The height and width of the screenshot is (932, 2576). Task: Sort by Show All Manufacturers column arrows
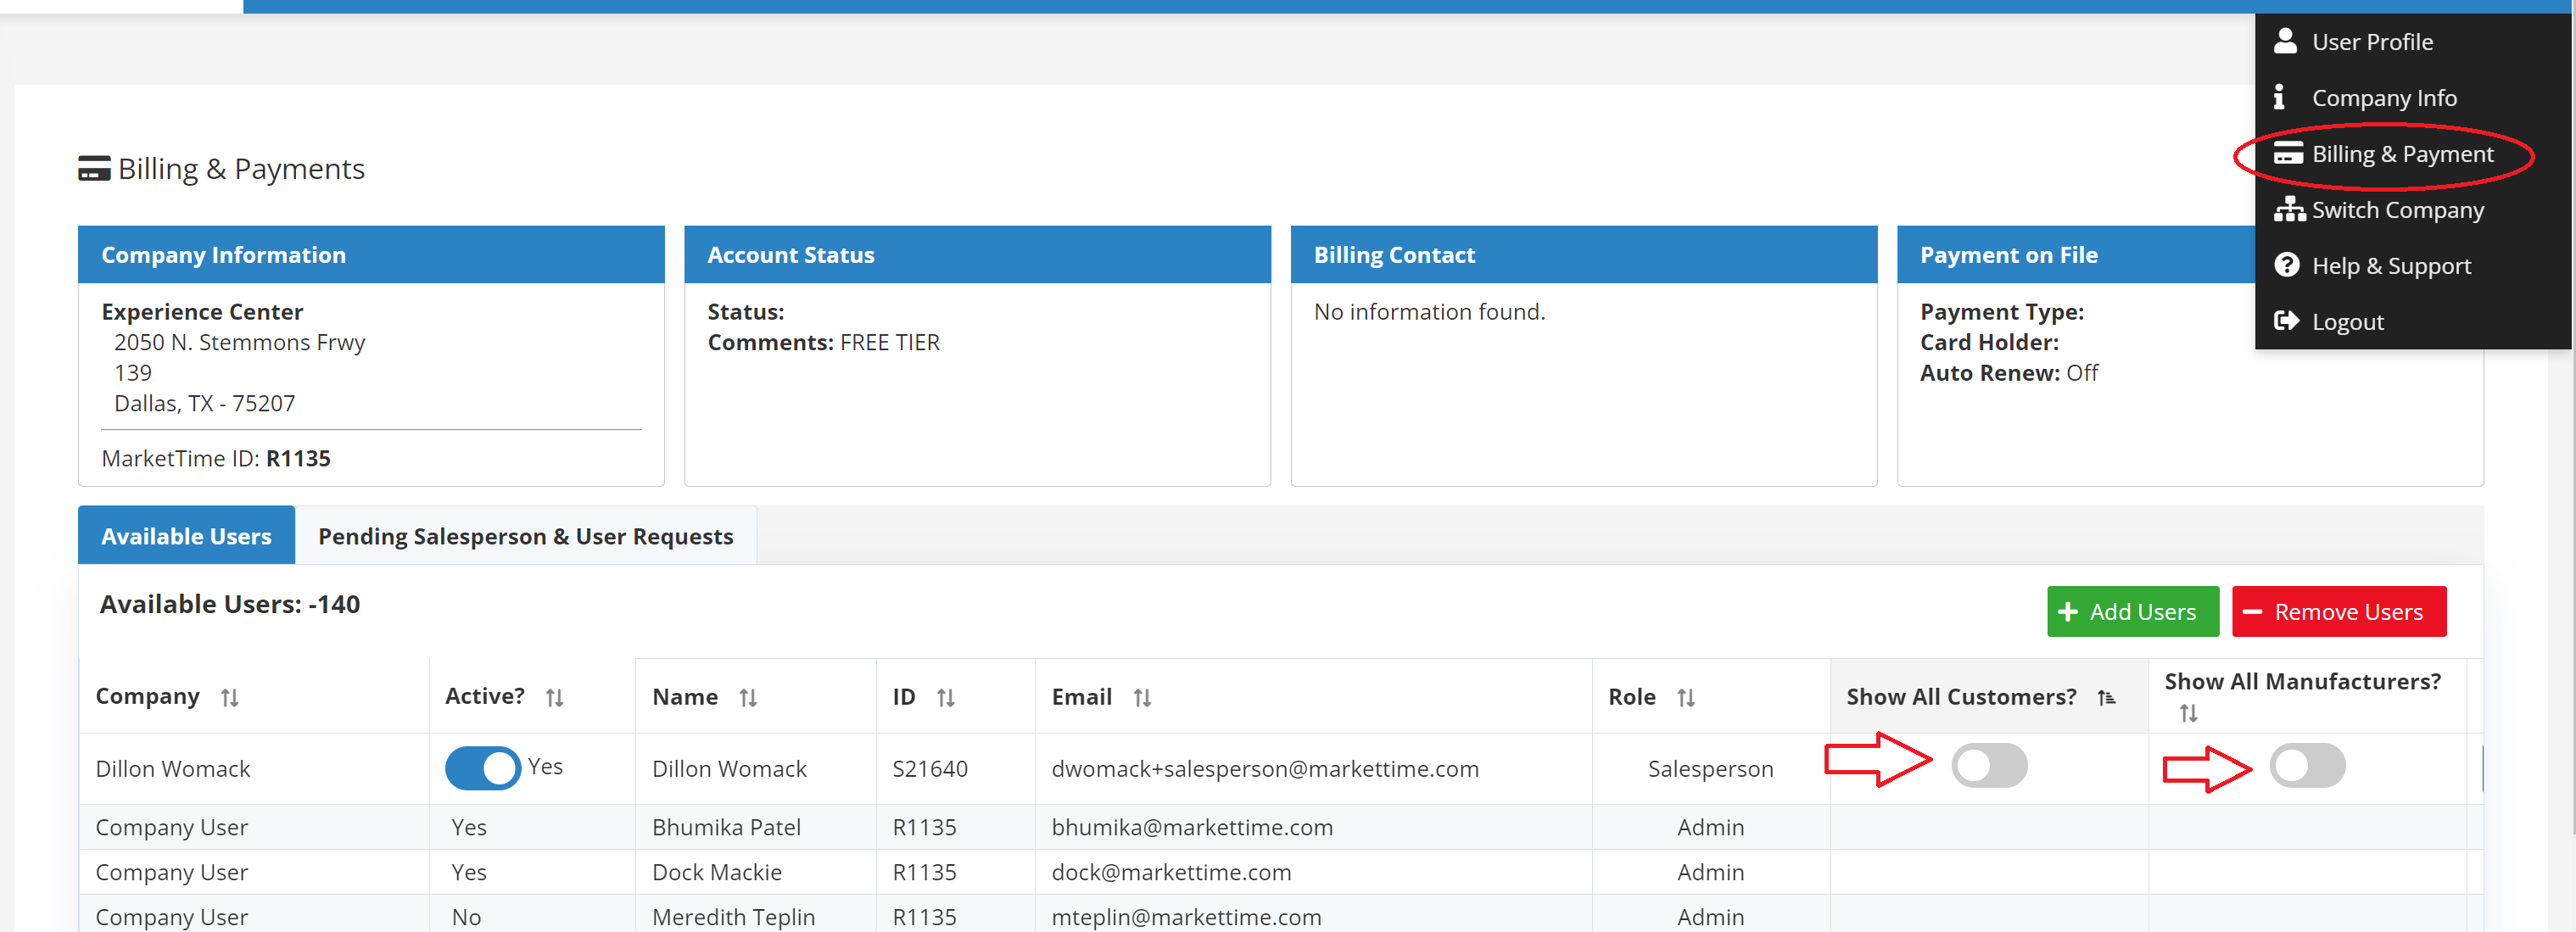click(x=2188, y=714)
